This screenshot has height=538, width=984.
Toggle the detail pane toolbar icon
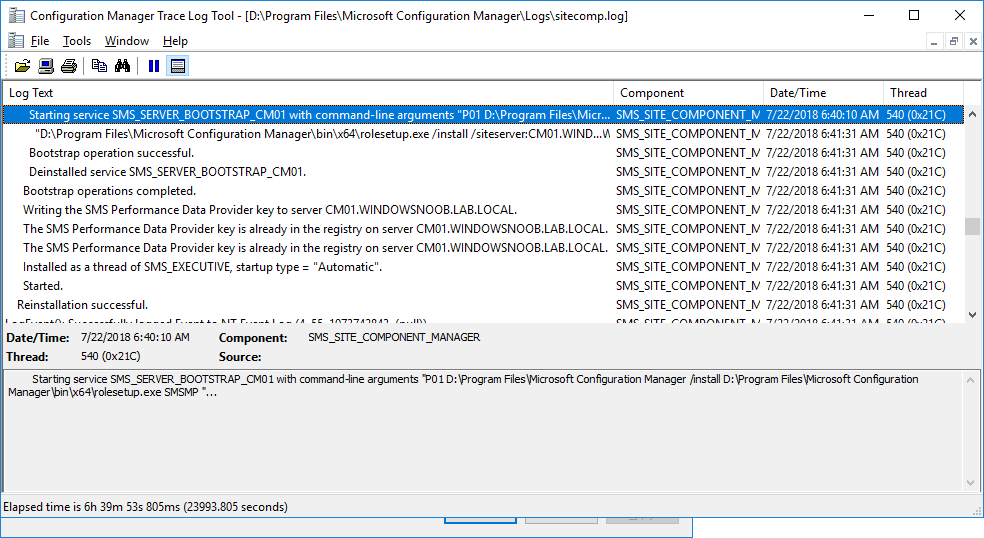coord(178,66)
